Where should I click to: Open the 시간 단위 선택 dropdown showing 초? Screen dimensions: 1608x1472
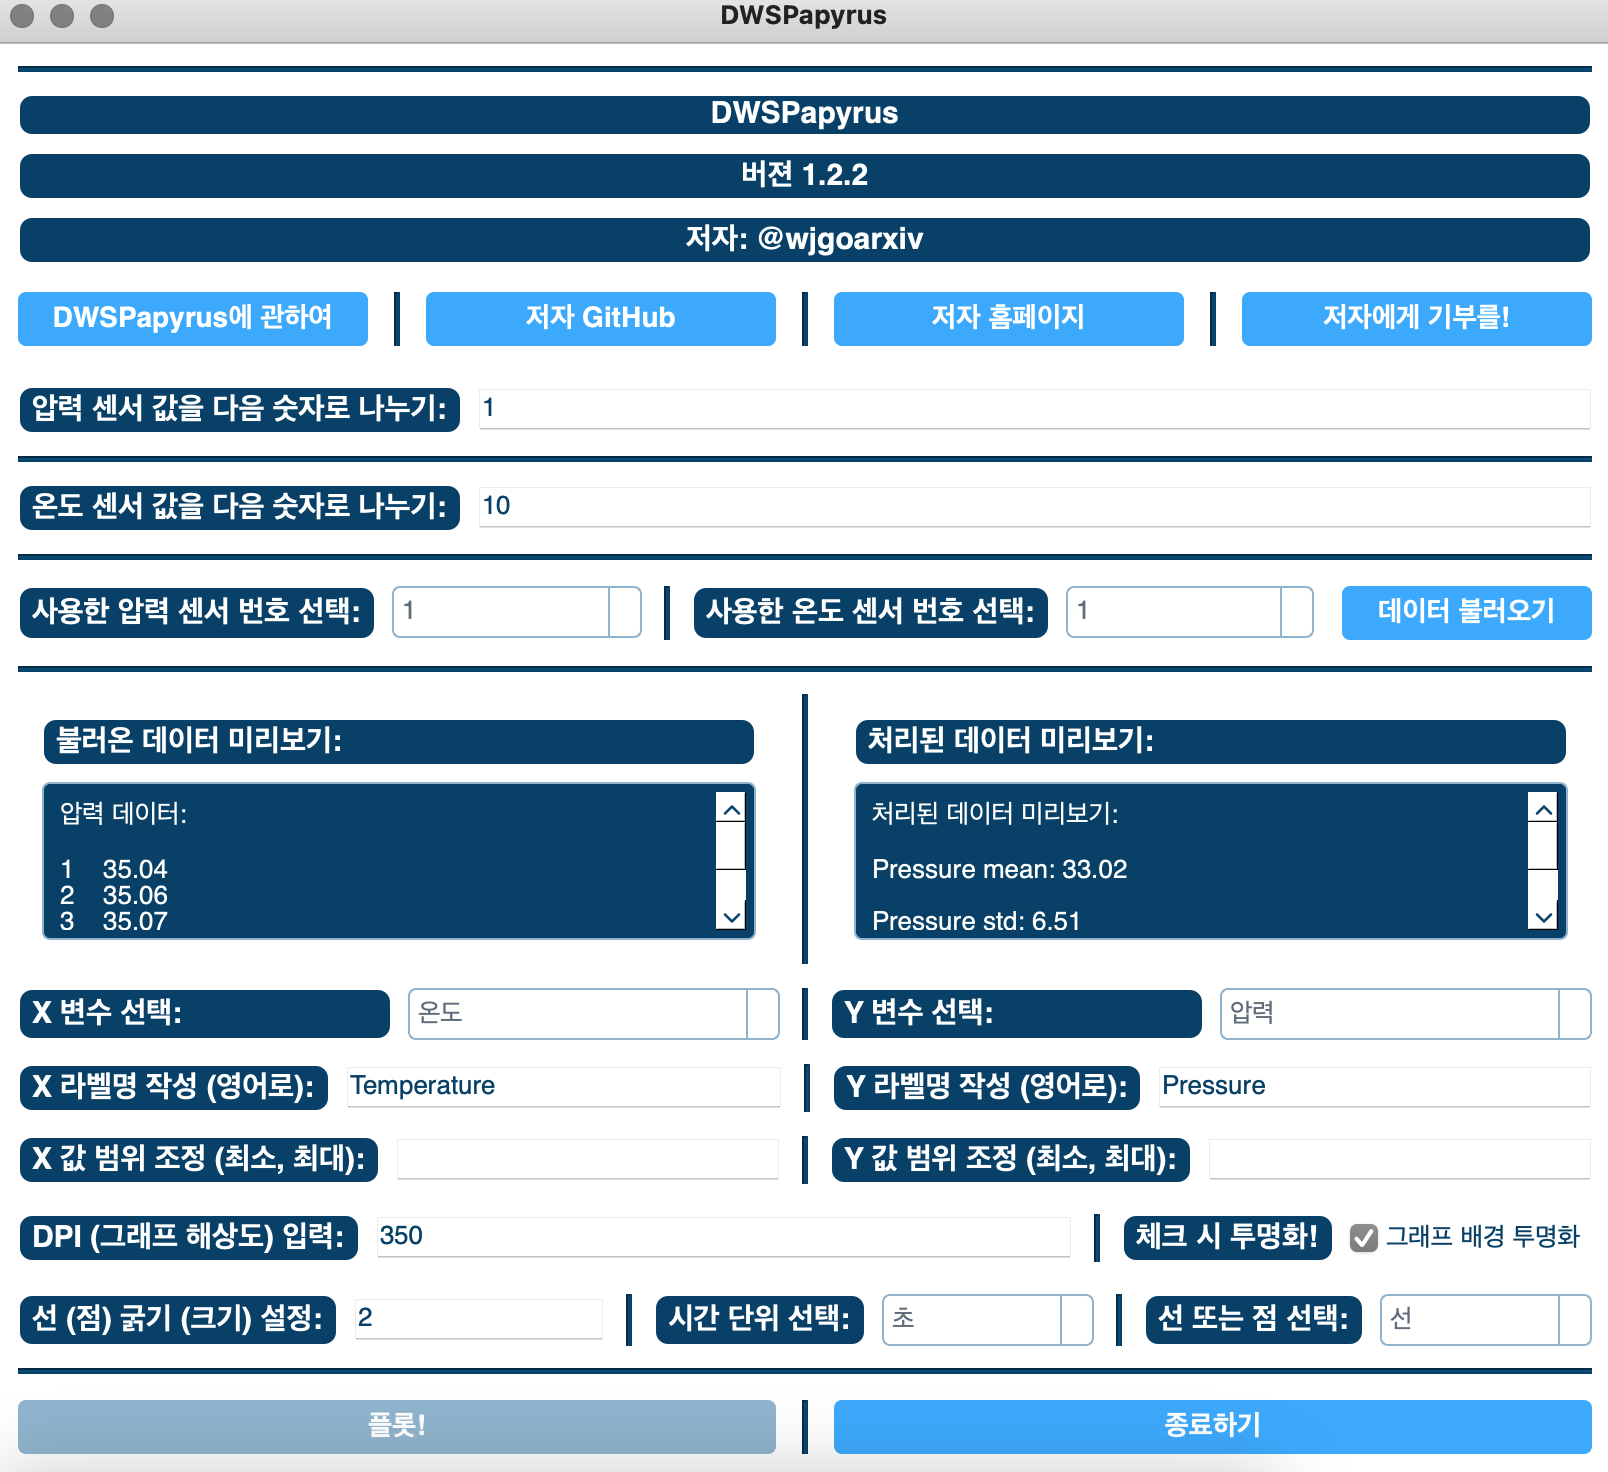[988, 1319]
